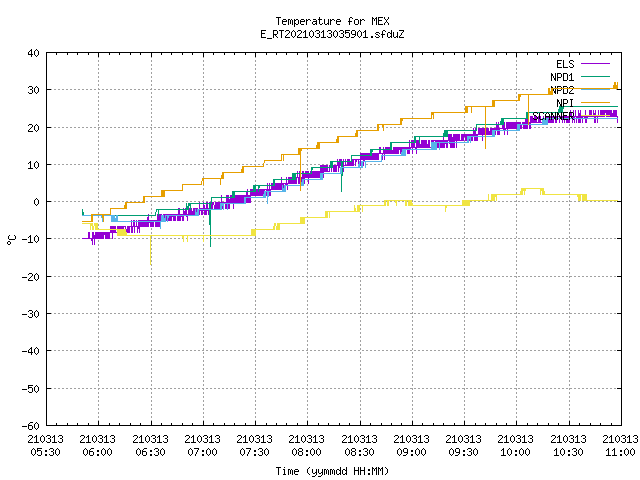Click the orange NPI legend line sample
This screenshot has width=640, height=480.
tap(595, 102)
